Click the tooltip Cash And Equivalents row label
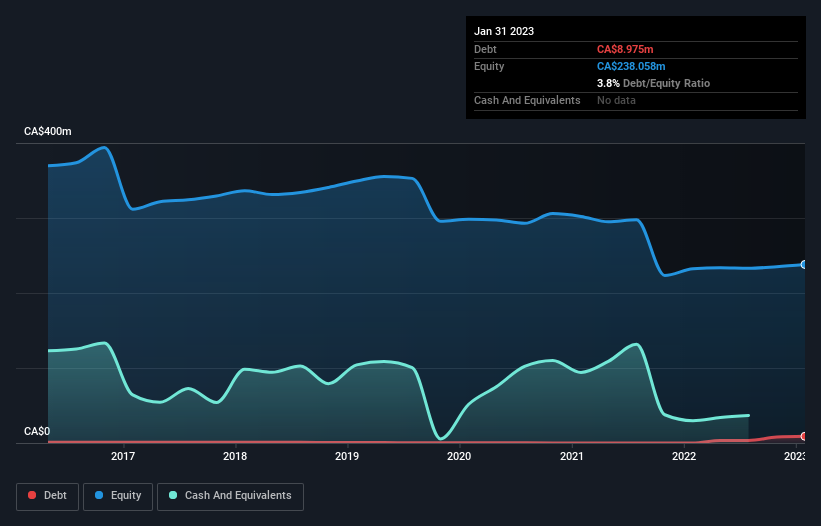This screenshot has height=526, width=821. [x=527, y=100]
